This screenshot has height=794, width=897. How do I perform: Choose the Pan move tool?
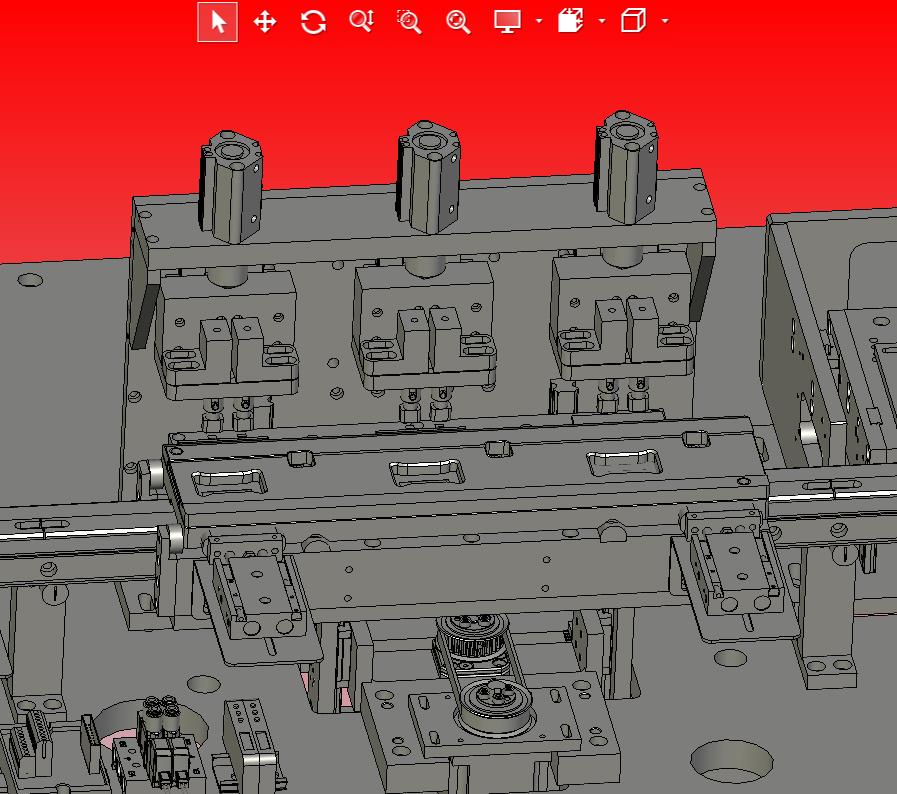coord(265,22)
